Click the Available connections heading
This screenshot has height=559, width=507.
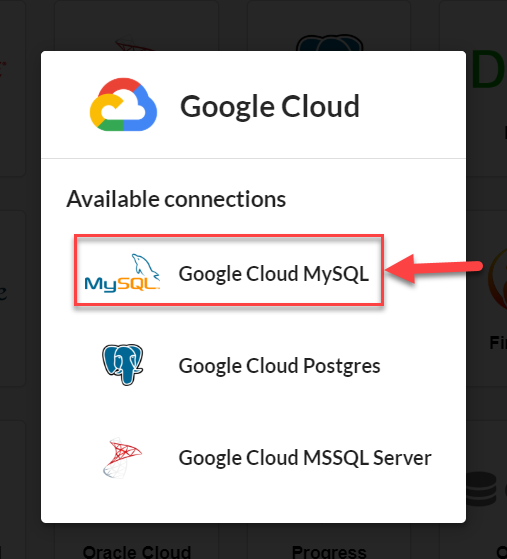(x=176, y=199)
